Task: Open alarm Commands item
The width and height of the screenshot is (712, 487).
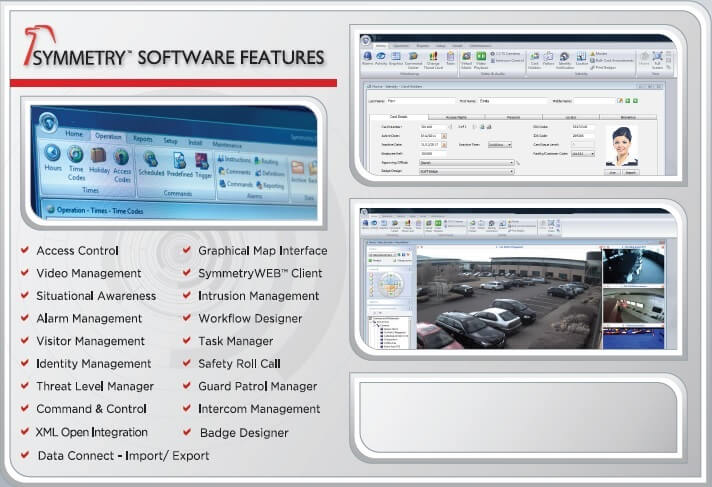Action: tap(236, 184)
